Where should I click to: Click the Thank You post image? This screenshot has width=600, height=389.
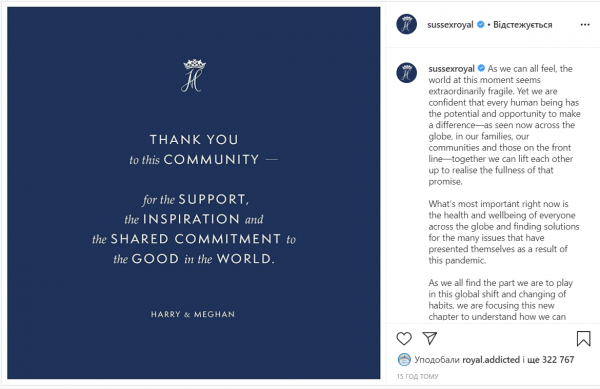194,193
